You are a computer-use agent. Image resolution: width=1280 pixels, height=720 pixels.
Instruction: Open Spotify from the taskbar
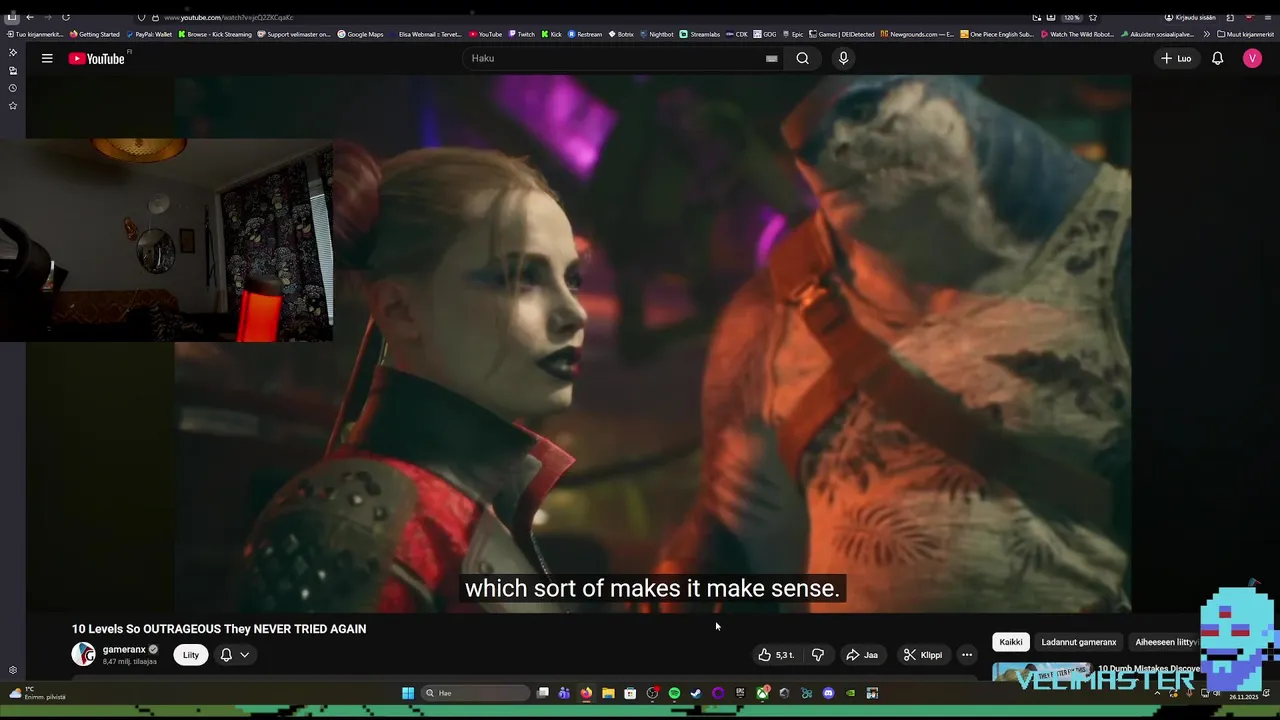[674, 693]
